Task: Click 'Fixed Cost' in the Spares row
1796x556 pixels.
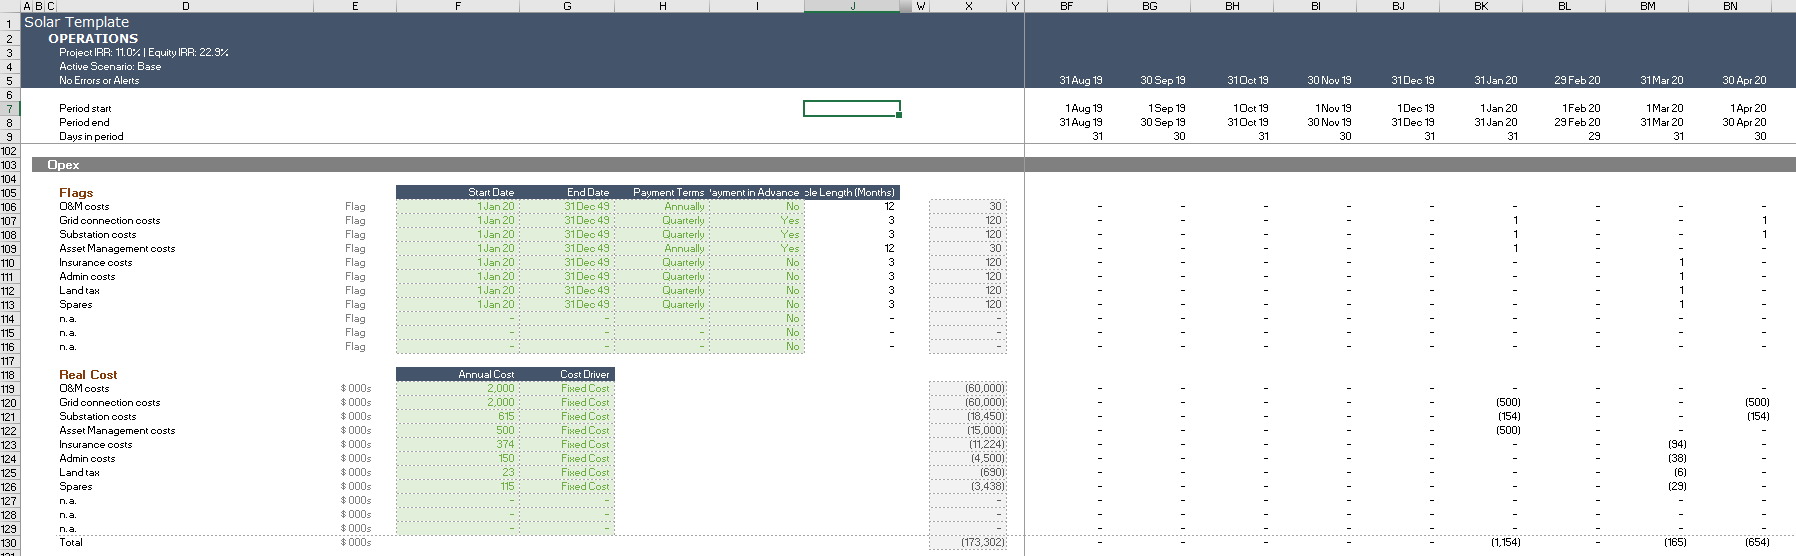Action: click(x=585, y=486)
